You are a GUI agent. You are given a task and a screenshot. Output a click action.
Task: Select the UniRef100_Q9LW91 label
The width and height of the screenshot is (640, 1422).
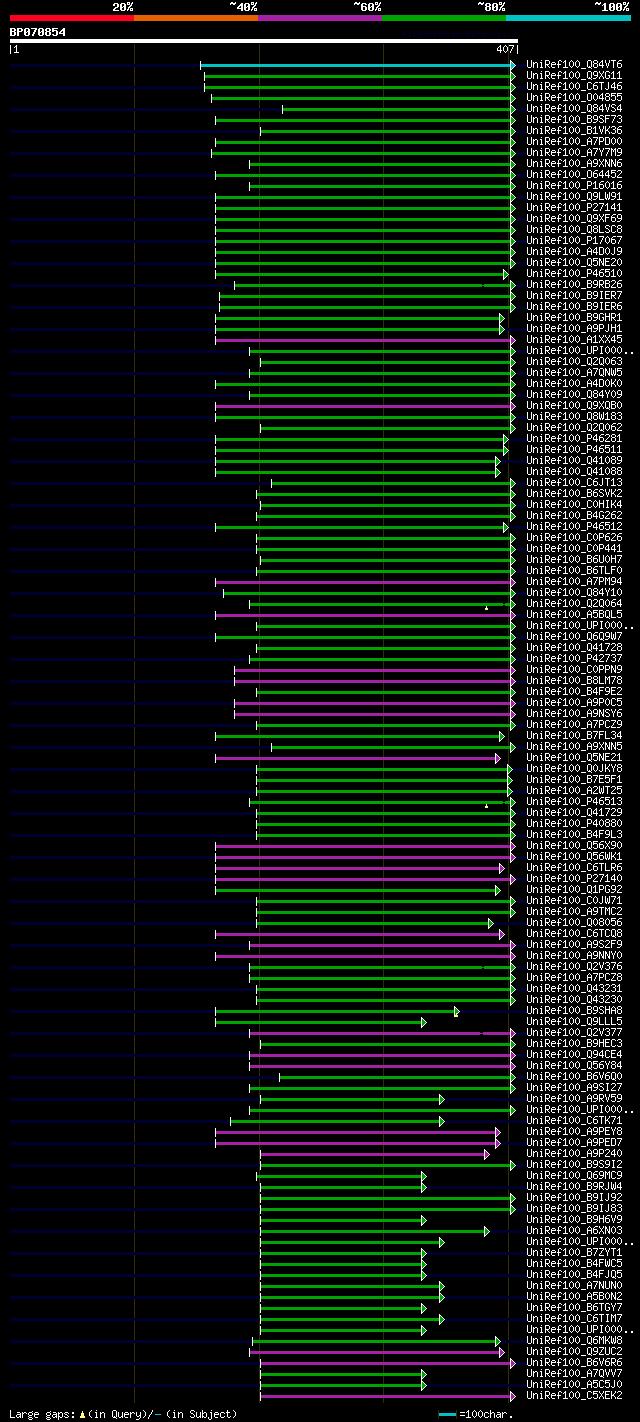tap(573, 197)
